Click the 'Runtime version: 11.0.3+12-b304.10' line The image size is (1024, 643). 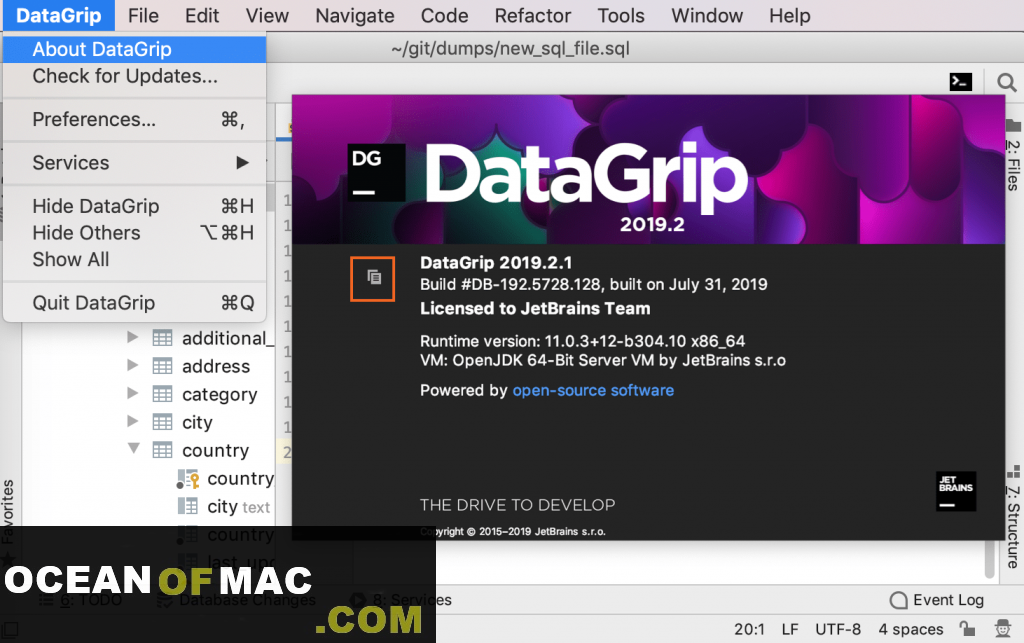tap(583, 341)
